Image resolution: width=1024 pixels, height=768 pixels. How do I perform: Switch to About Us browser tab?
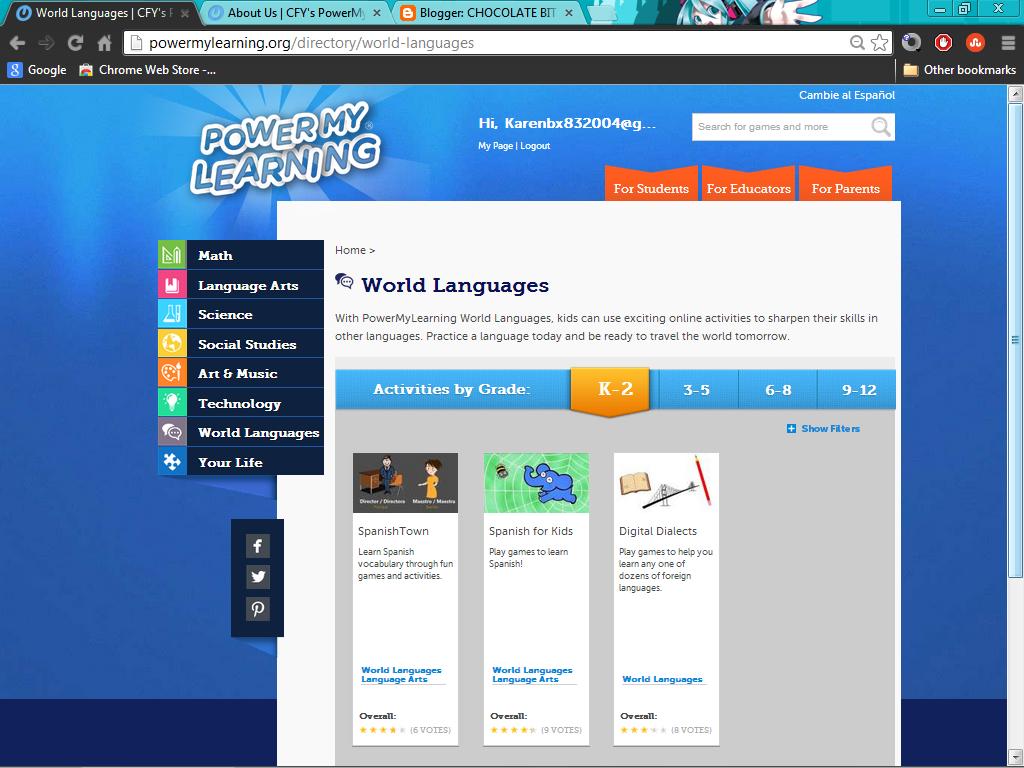coord(296,12)
